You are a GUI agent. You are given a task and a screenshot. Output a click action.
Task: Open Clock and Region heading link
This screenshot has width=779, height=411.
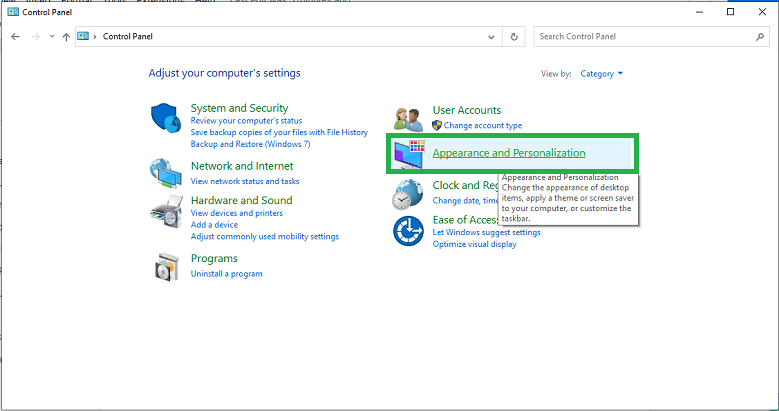[466, 185]
